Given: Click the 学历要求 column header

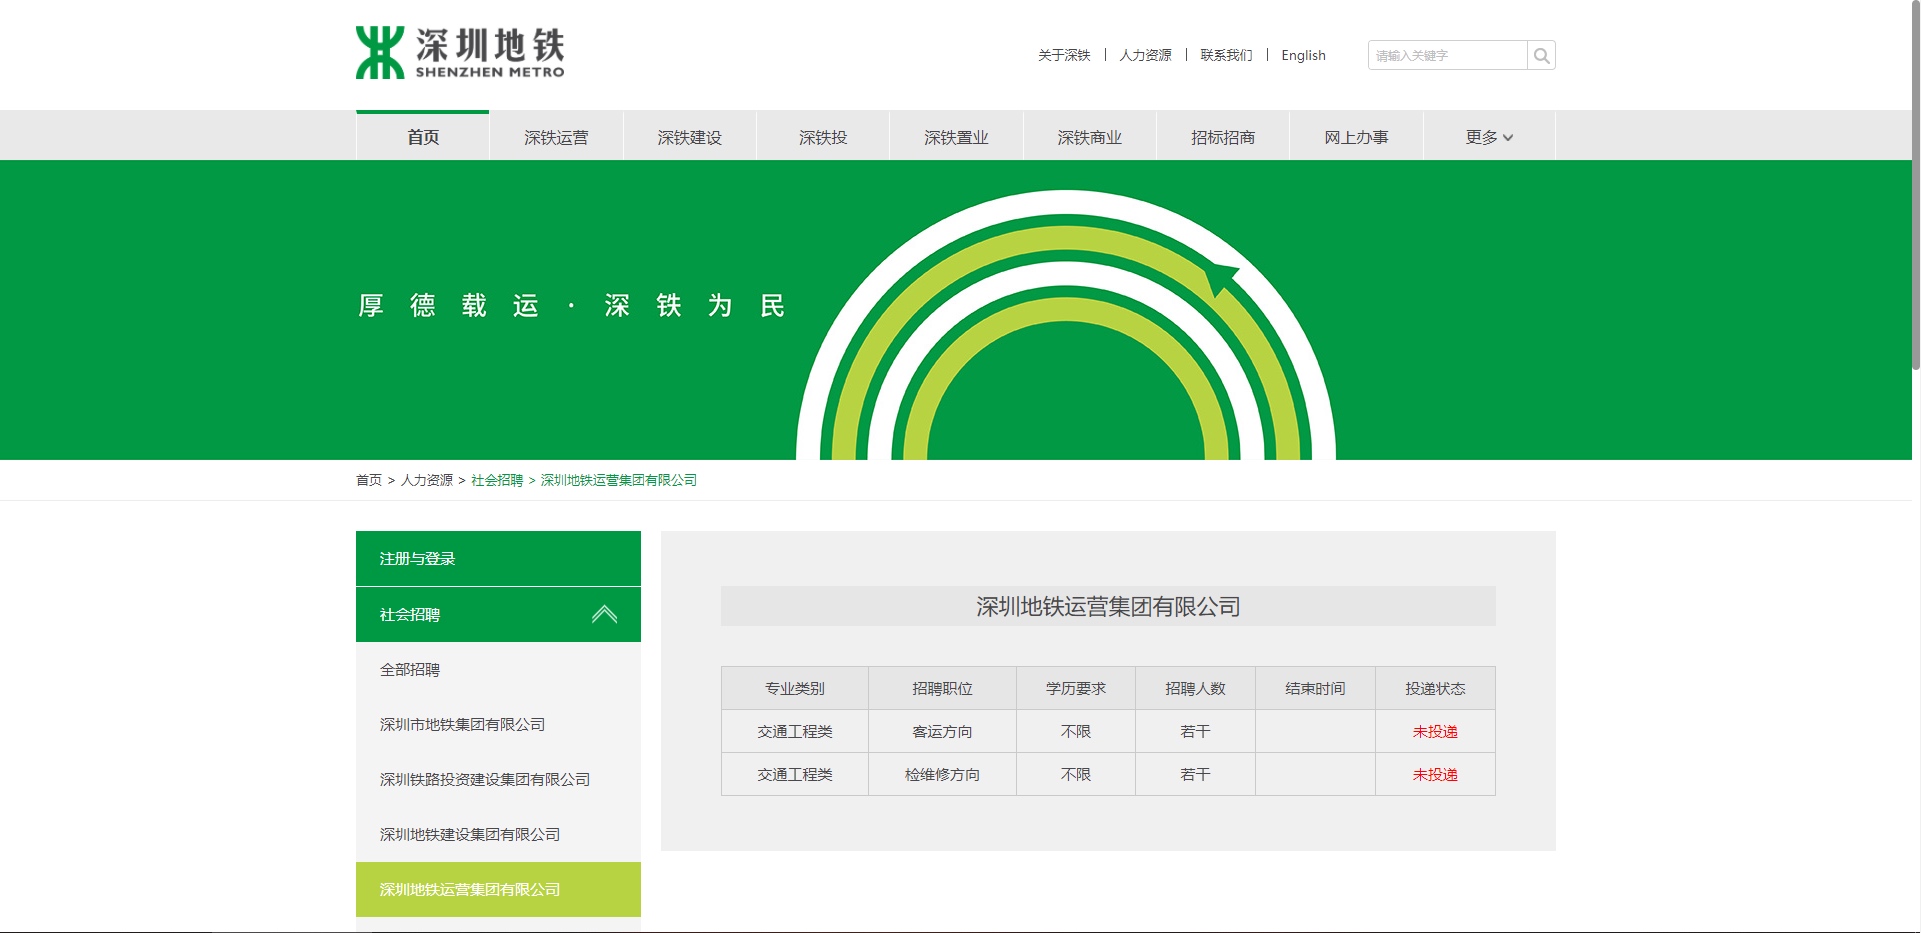Looking at the screenshot, I should coord(1076,688).
